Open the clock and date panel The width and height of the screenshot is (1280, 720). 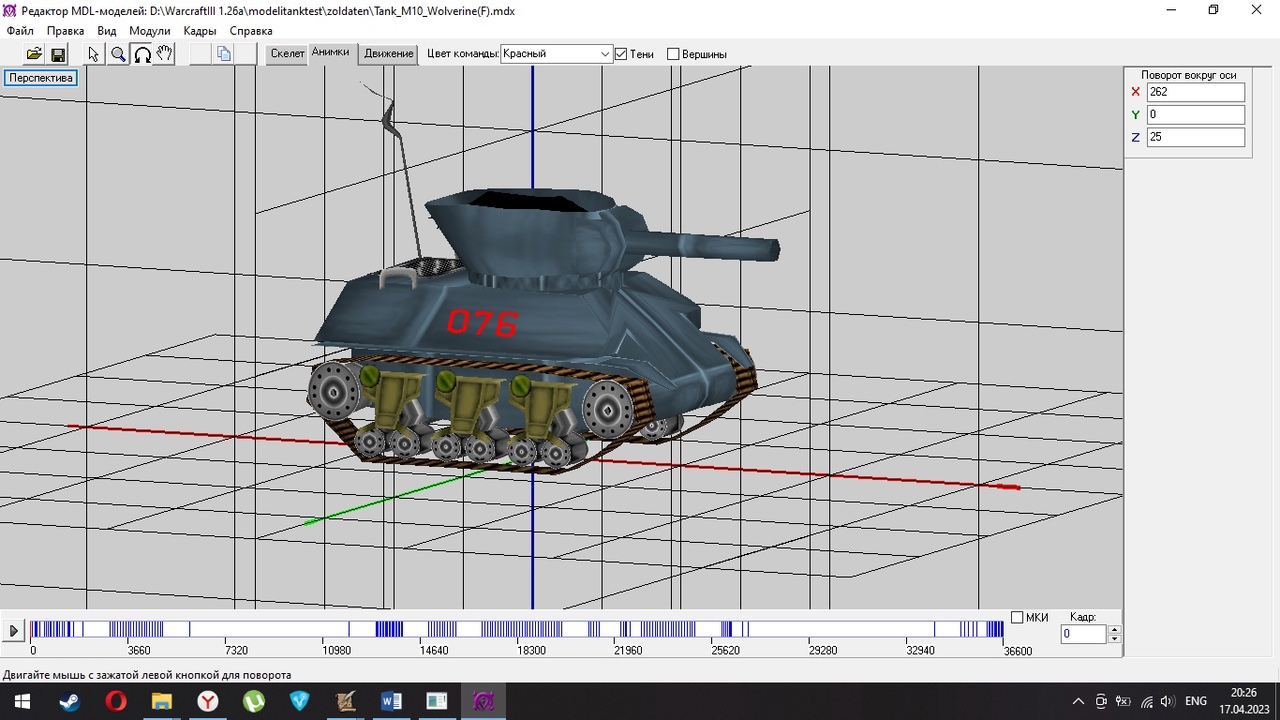[x=1243, y=700]
